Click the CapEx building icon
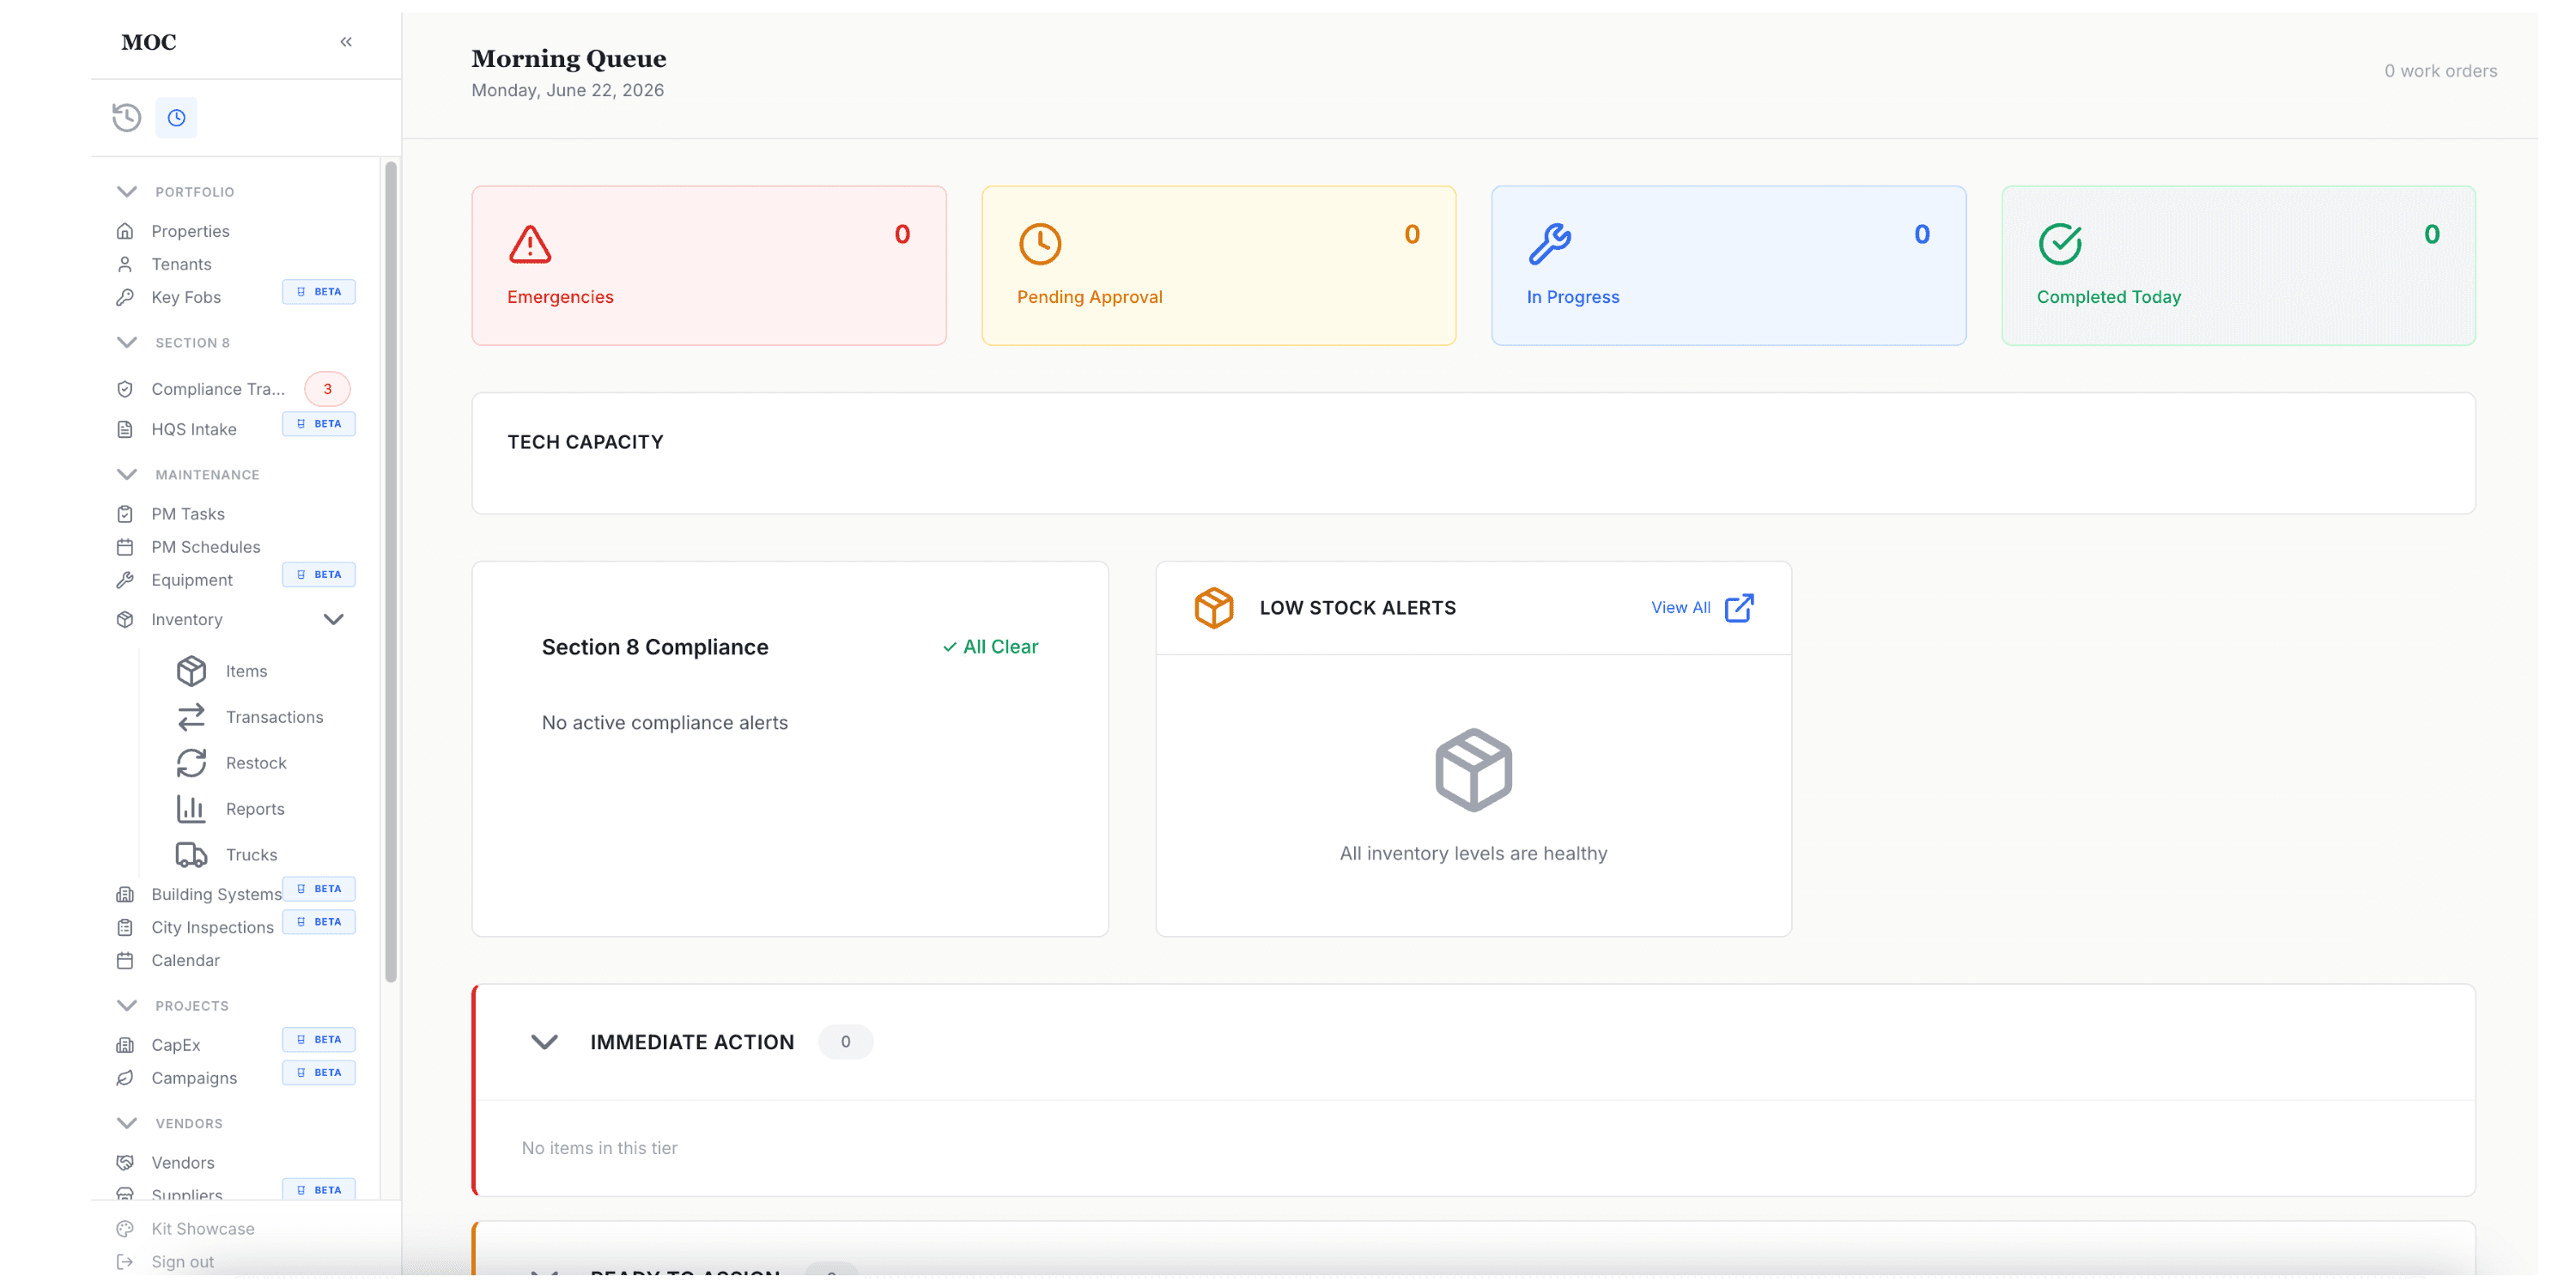This screenshot has height=1288, width=2576. [125, 1045]
